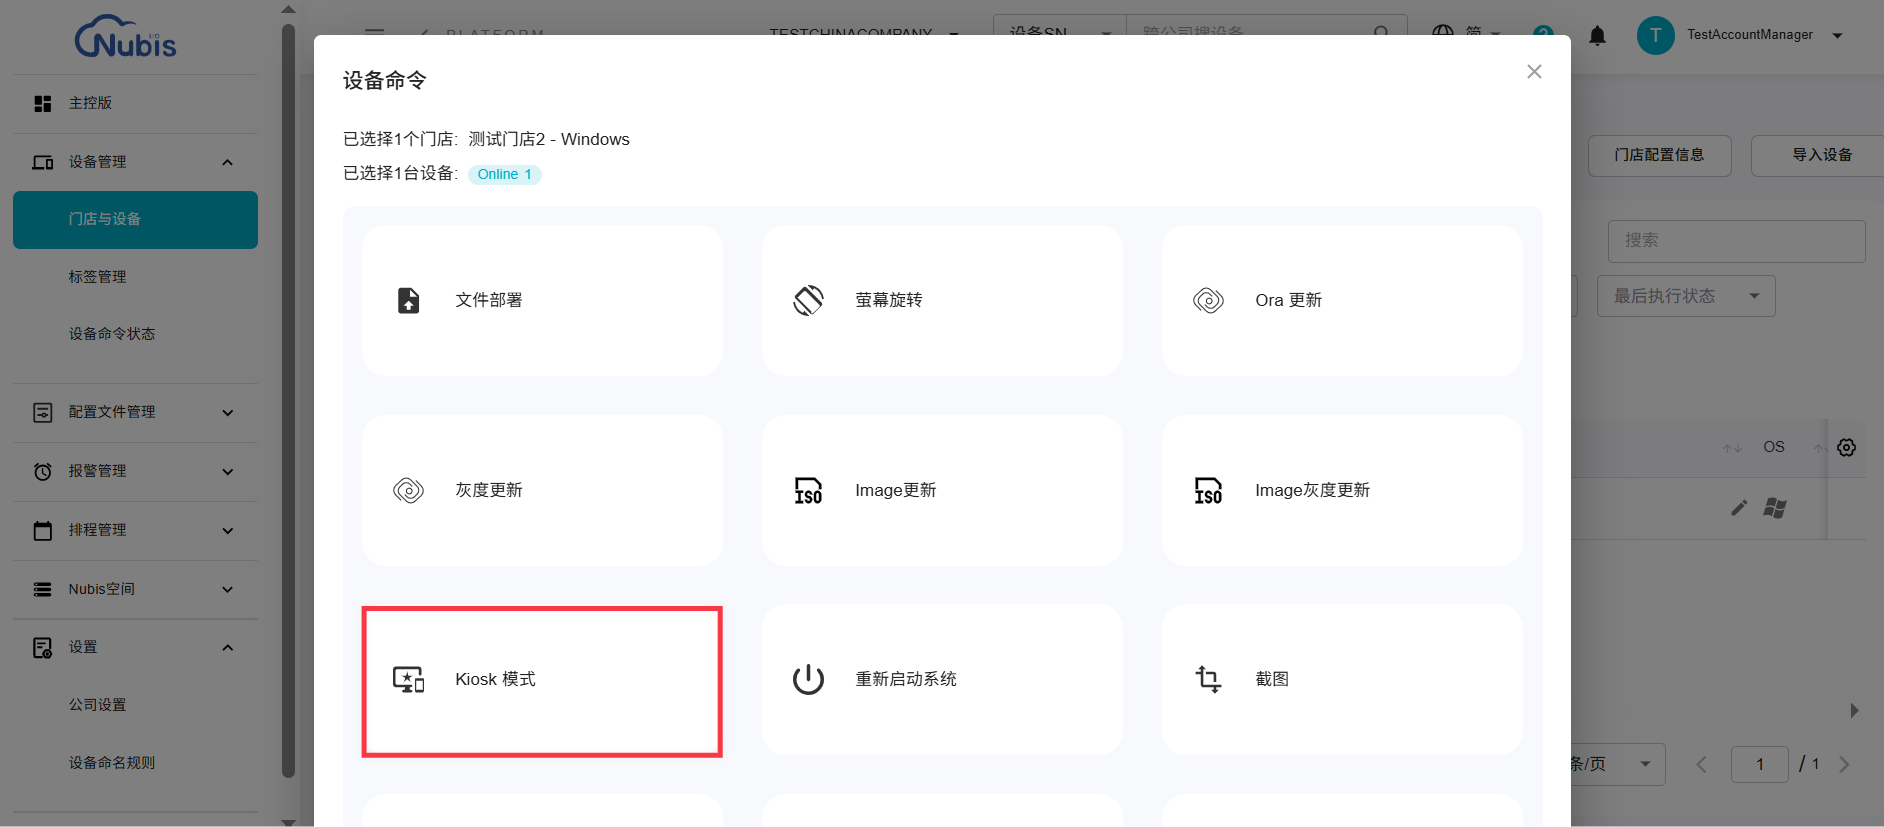Click the 截图 crop icon
Screen dimensions: 1884x827
(x=1208, y=680)
